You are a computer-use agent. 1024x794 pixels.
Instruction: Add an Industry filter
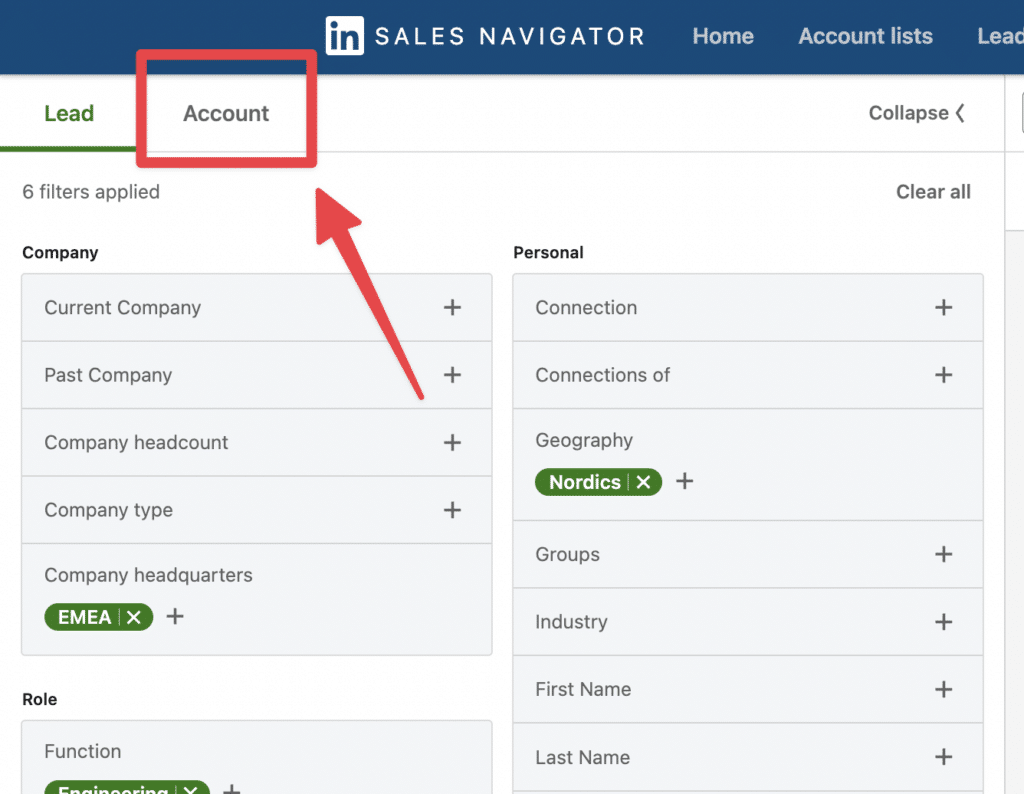click(x=944, y=622)
